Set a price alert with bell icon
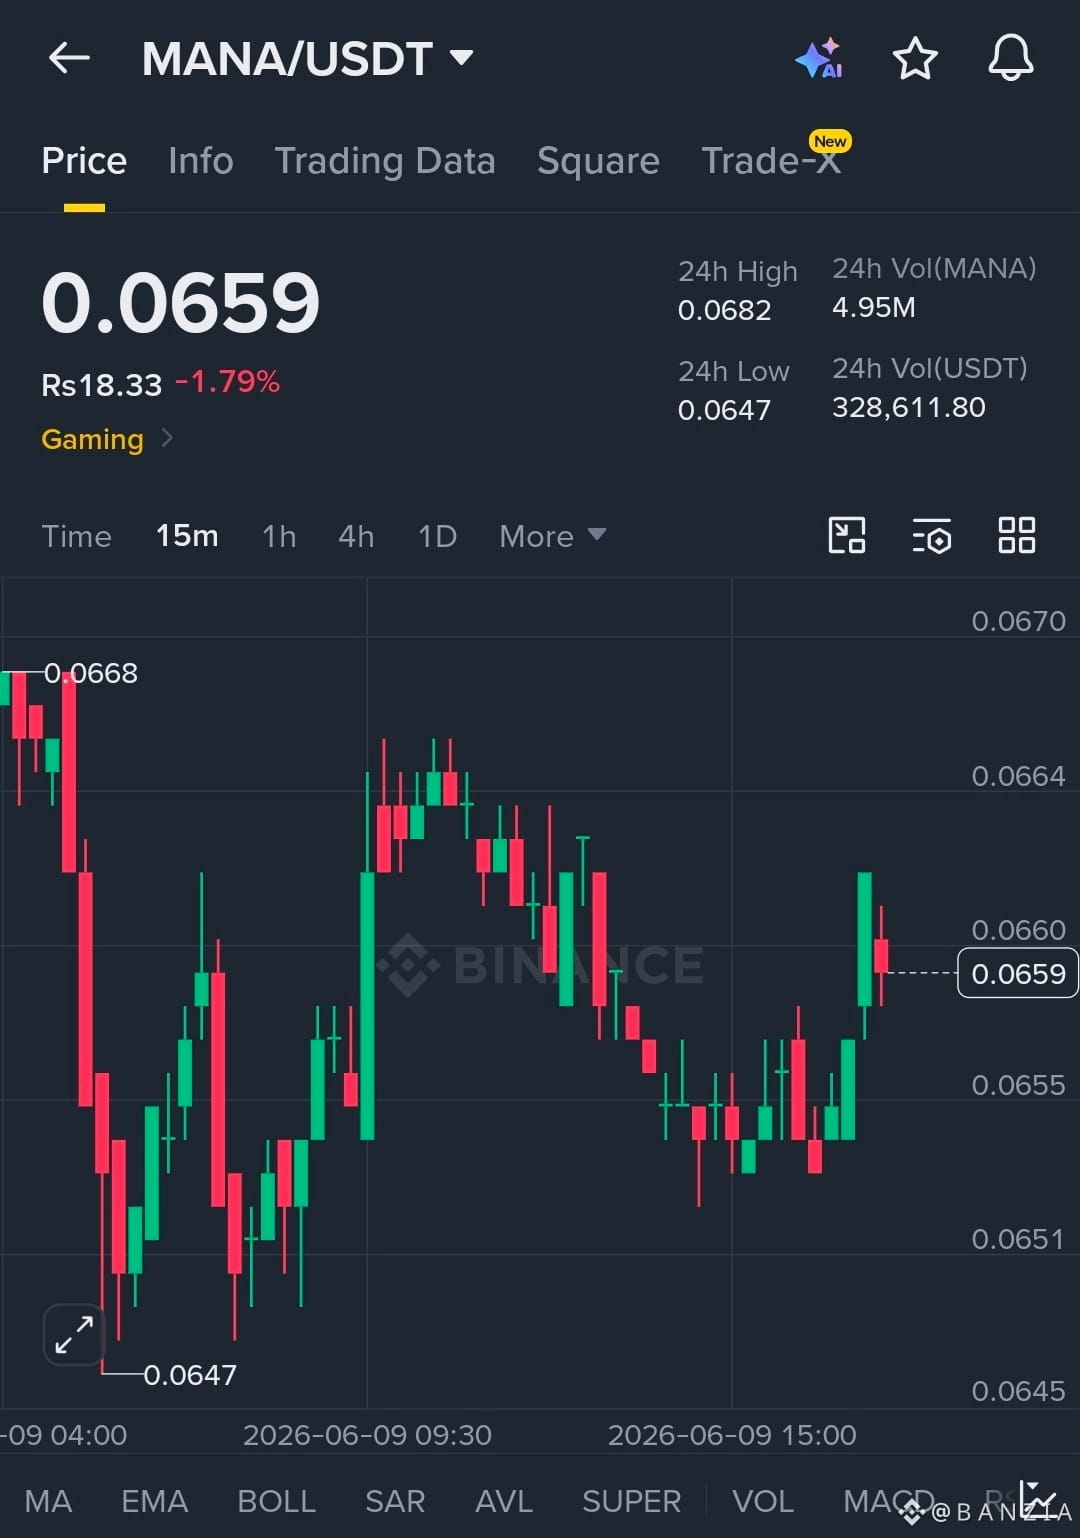The width and height of the screenshot is (1080, 1538). click(x=1011, y=58)
